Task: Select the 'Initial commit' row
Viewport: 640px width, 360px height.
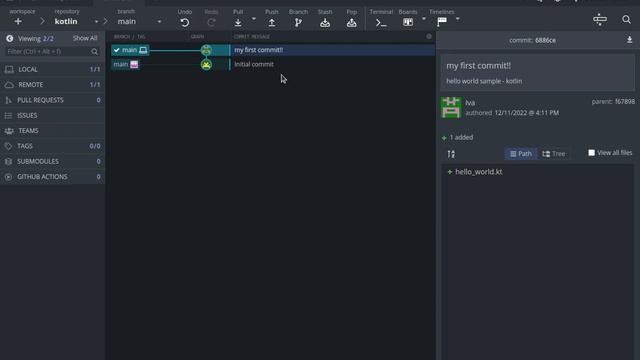Action: (x=333, y=64)
